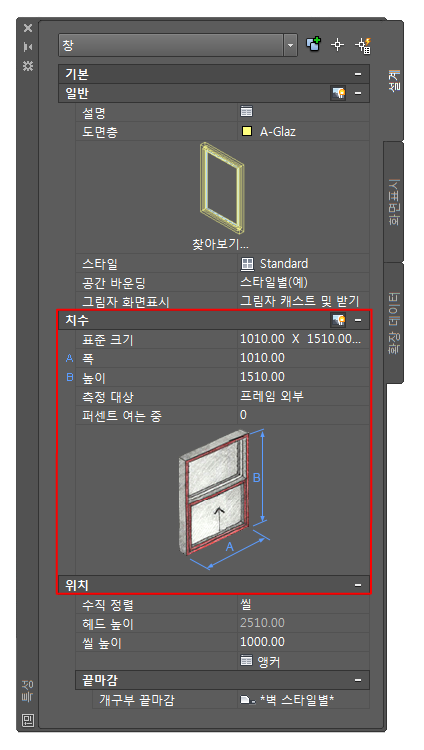Screen dimensions: 424x750
Task: Click the Quick Select icon in top toolbar
Action: [313, 45]
